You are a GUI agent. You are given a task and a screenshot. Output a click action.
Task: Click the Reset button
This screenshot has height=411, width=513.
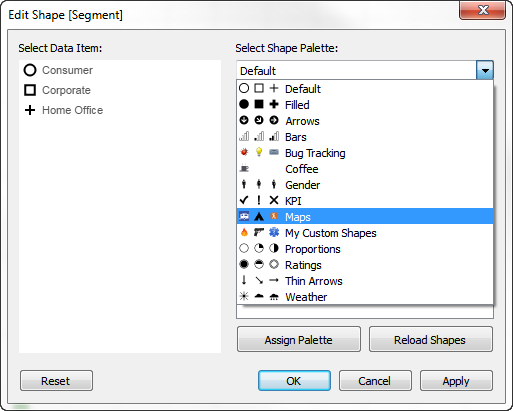coord(56,380)
